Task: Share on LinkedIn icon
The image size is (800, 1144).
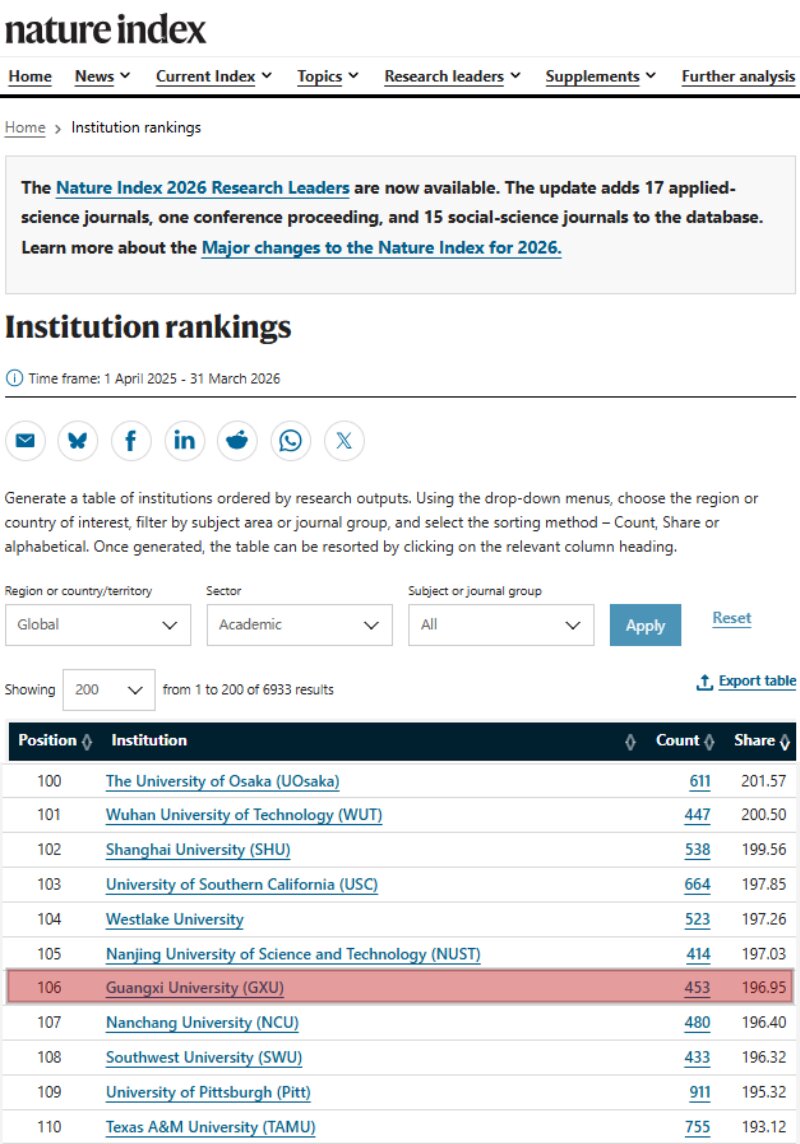Action: click(185, 441)
